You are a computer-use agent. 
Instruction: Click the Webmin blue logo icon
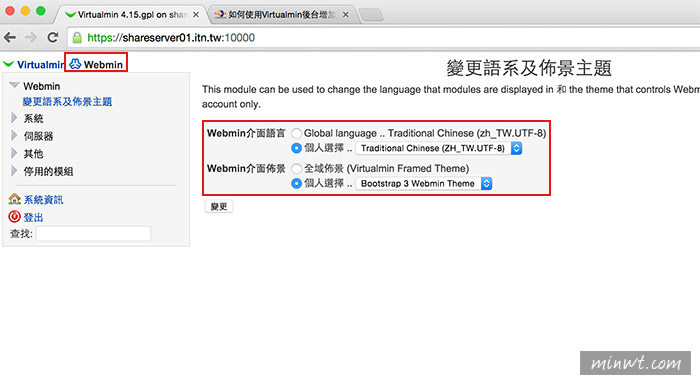75,64
